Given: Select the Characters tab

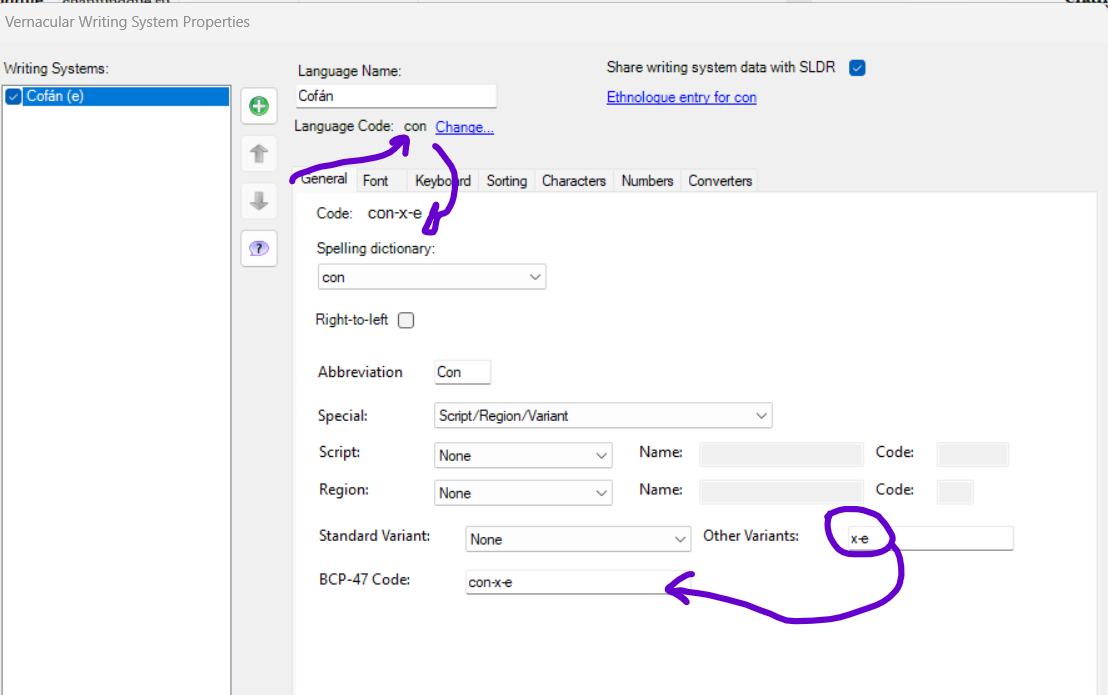Looking at the screenshot, I should (574, 181).
